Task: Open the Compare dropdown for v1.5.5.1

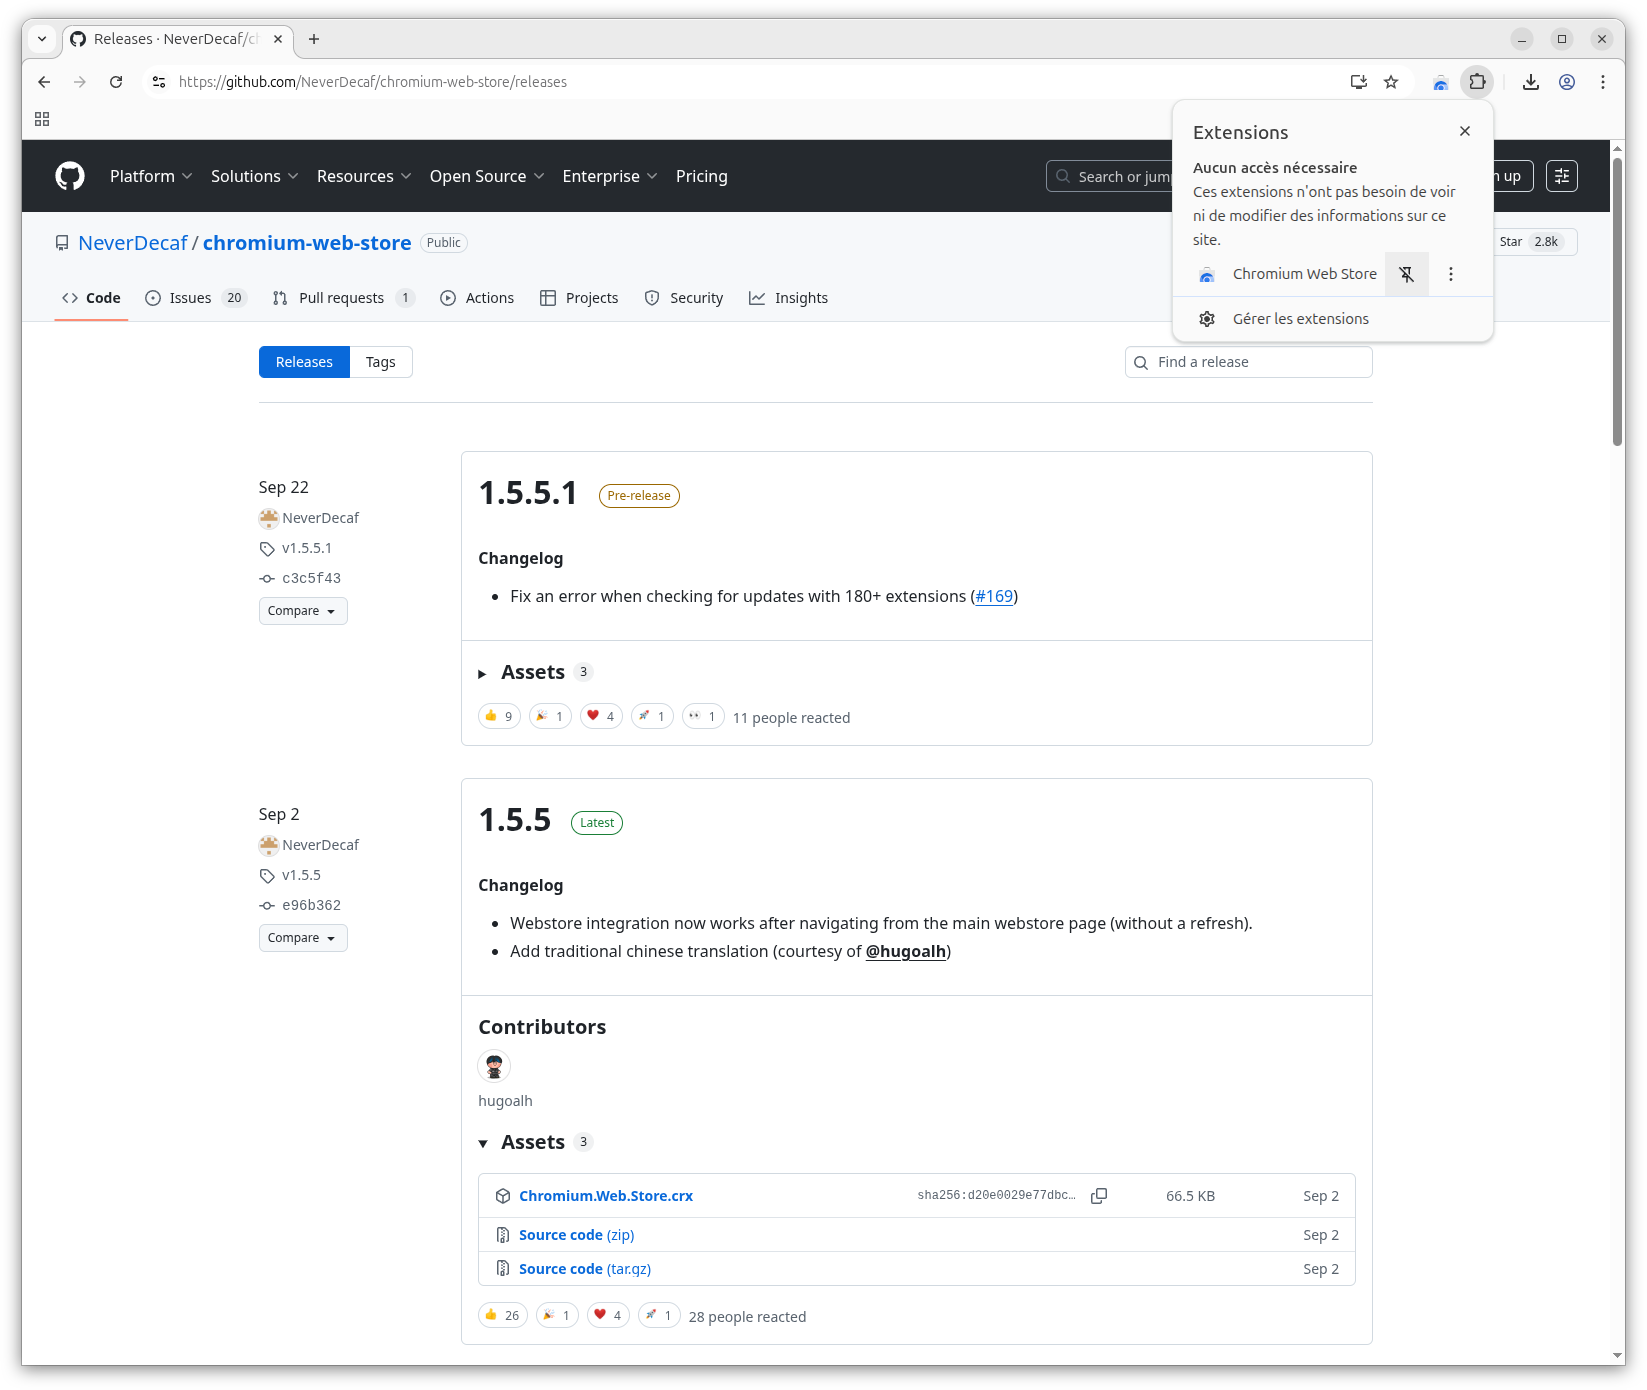Action: 303,611
